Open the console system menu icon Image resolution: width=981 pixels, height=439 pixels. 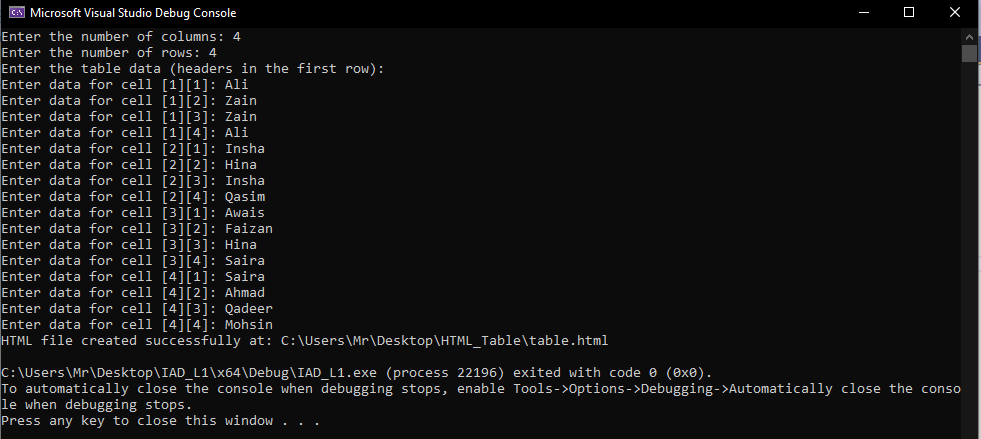coord(16,13)
